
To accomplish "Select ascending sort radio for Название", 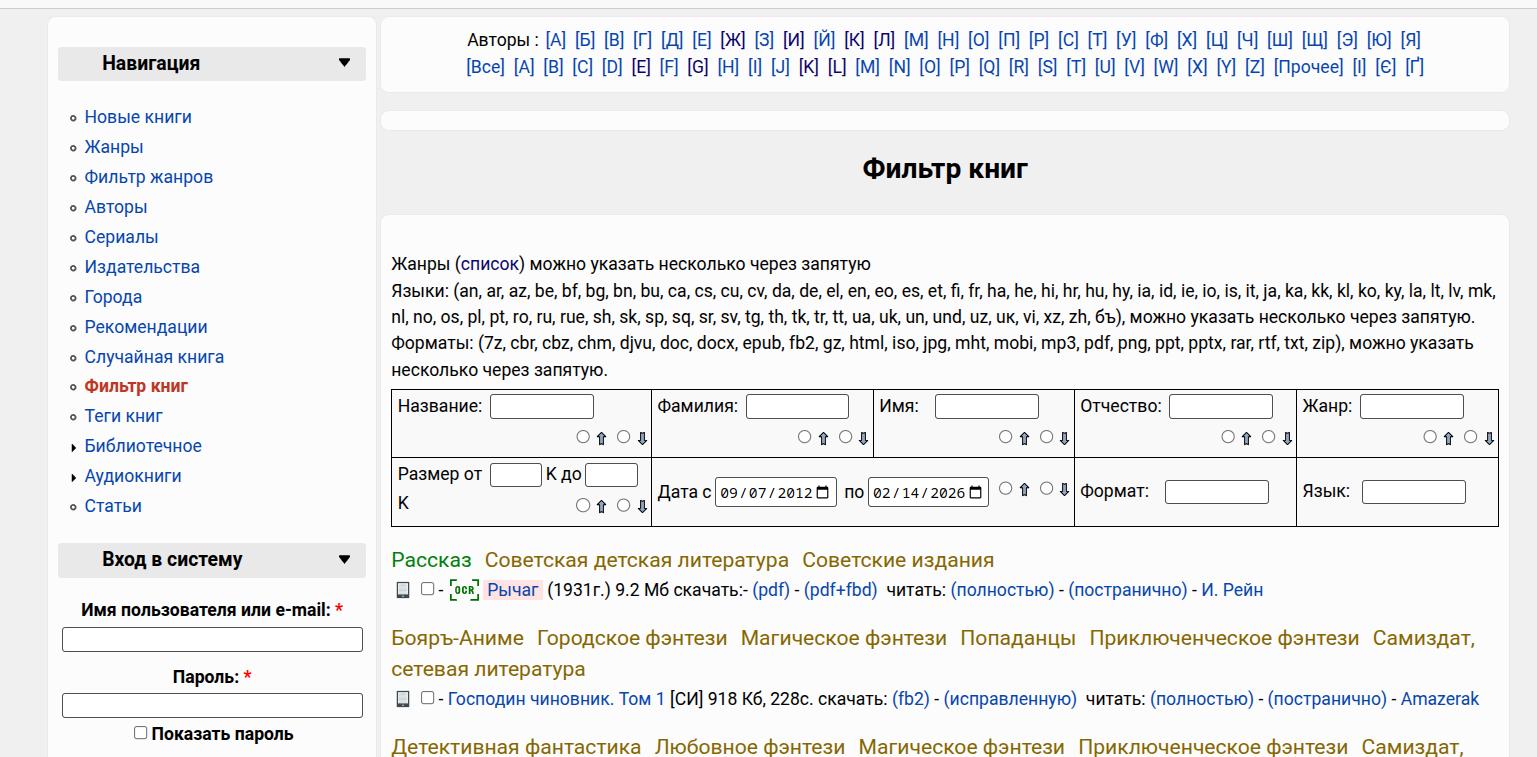I will coord(583,437).
